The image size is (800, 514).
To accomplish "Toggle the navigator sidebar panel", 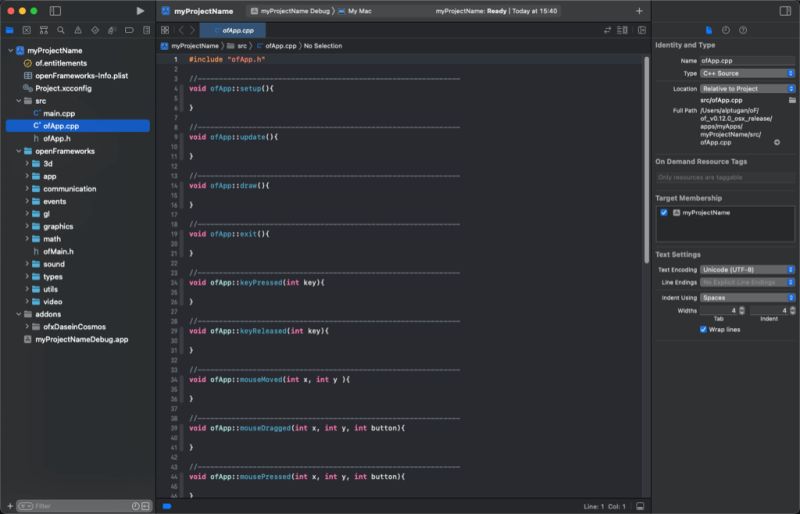I will [x=55, y=11].
